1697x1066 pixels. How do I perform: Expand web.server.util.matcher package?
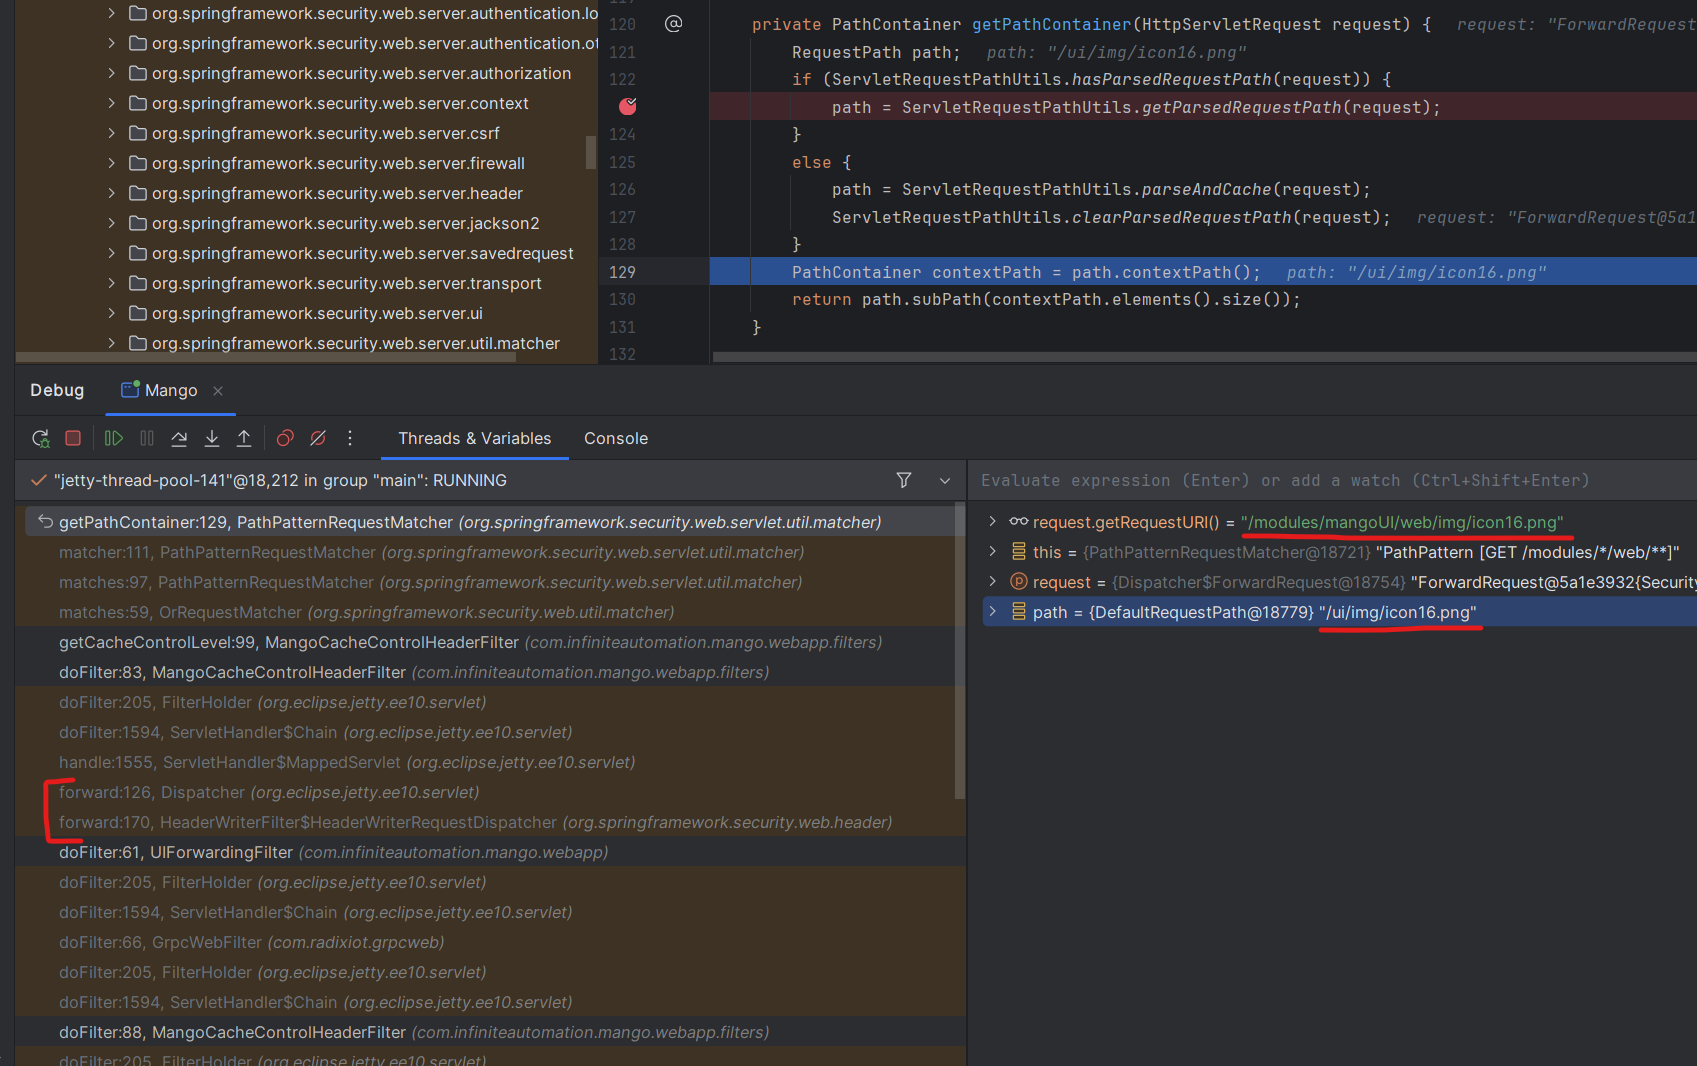point(111,343)
